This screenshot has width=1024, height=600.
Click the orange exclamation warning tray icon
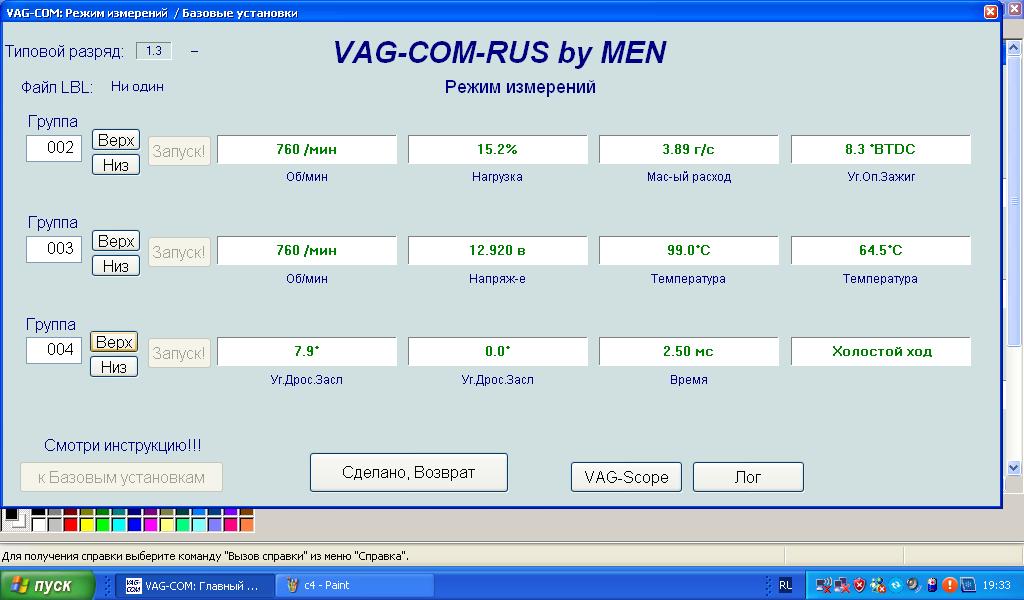coord(950,585)
